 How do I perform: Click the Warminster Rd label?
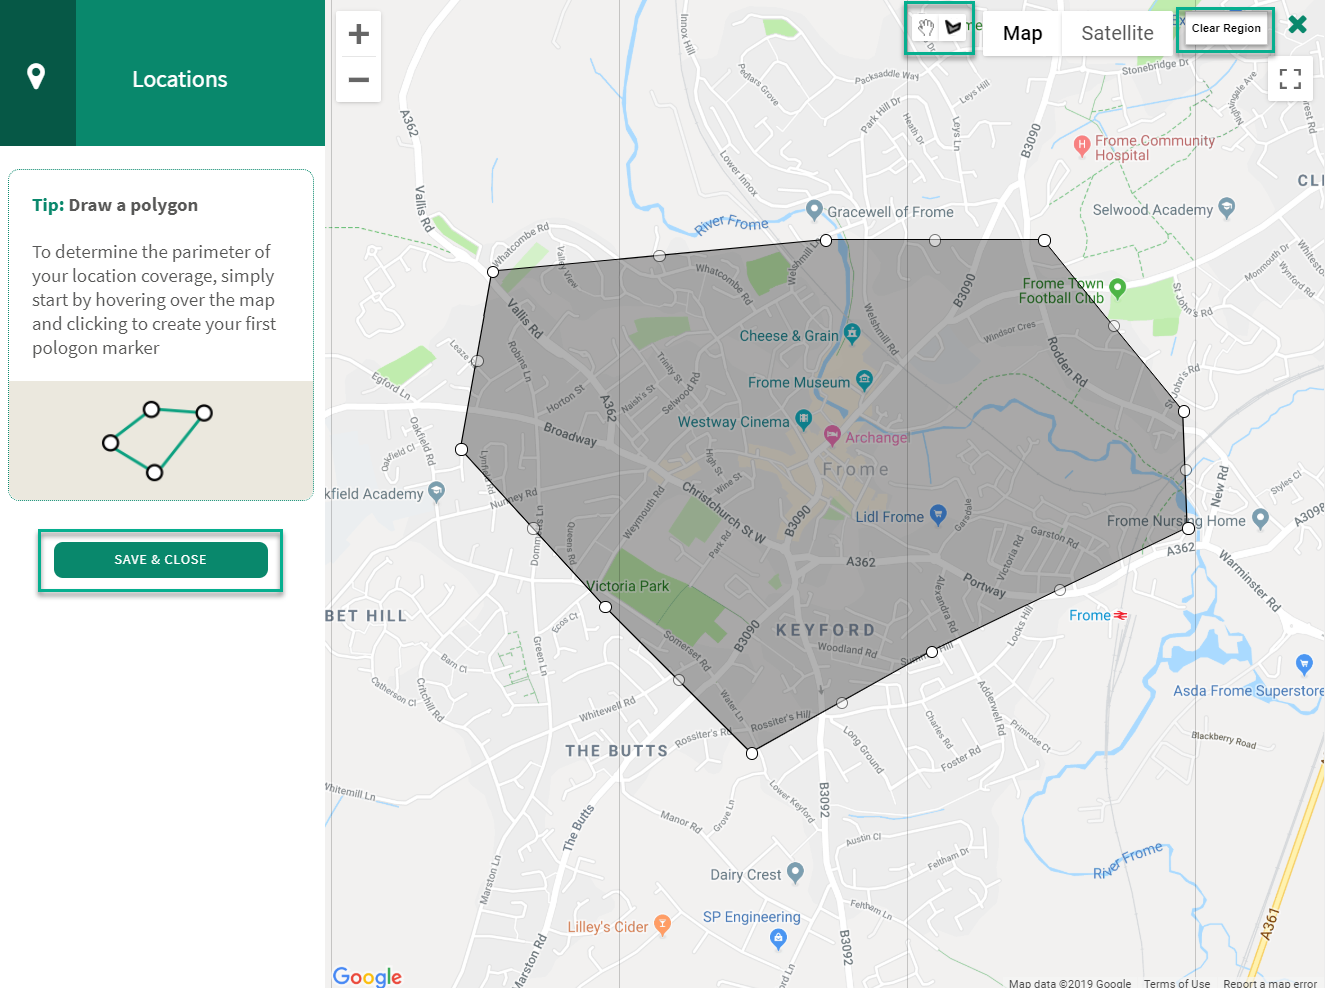1249,580
